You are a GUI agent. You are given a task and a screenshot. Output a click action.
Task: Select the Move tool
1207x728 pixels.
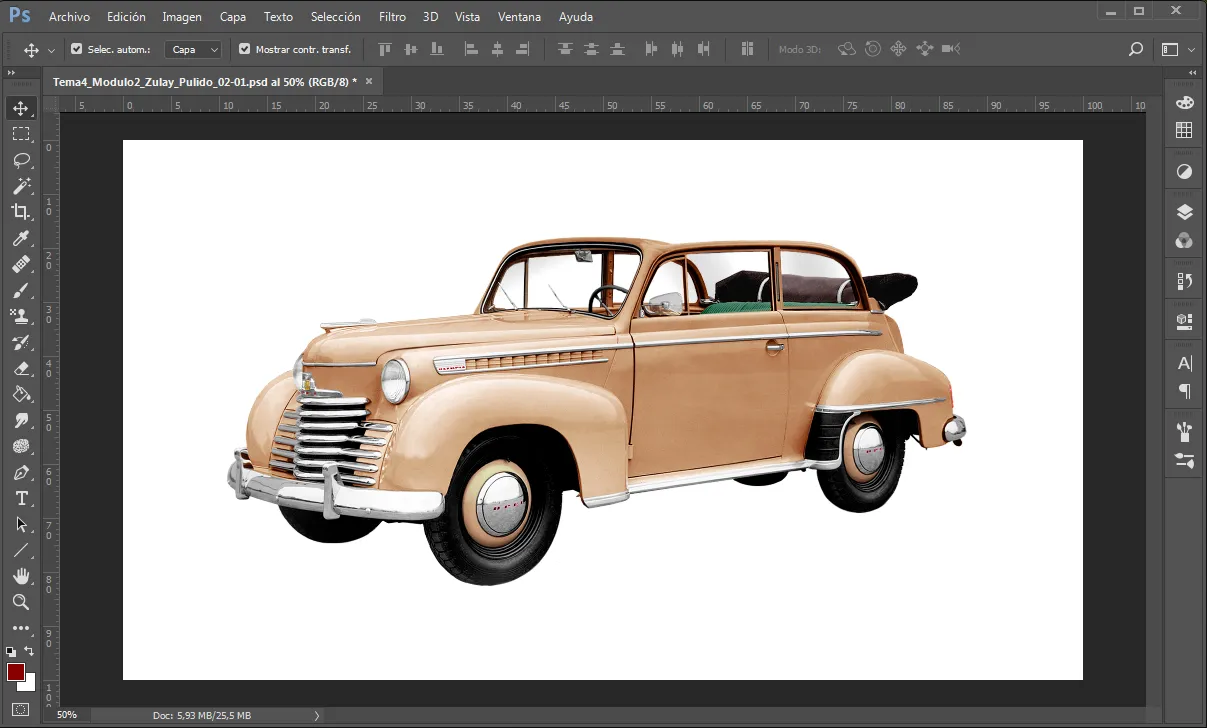point(21,108)
